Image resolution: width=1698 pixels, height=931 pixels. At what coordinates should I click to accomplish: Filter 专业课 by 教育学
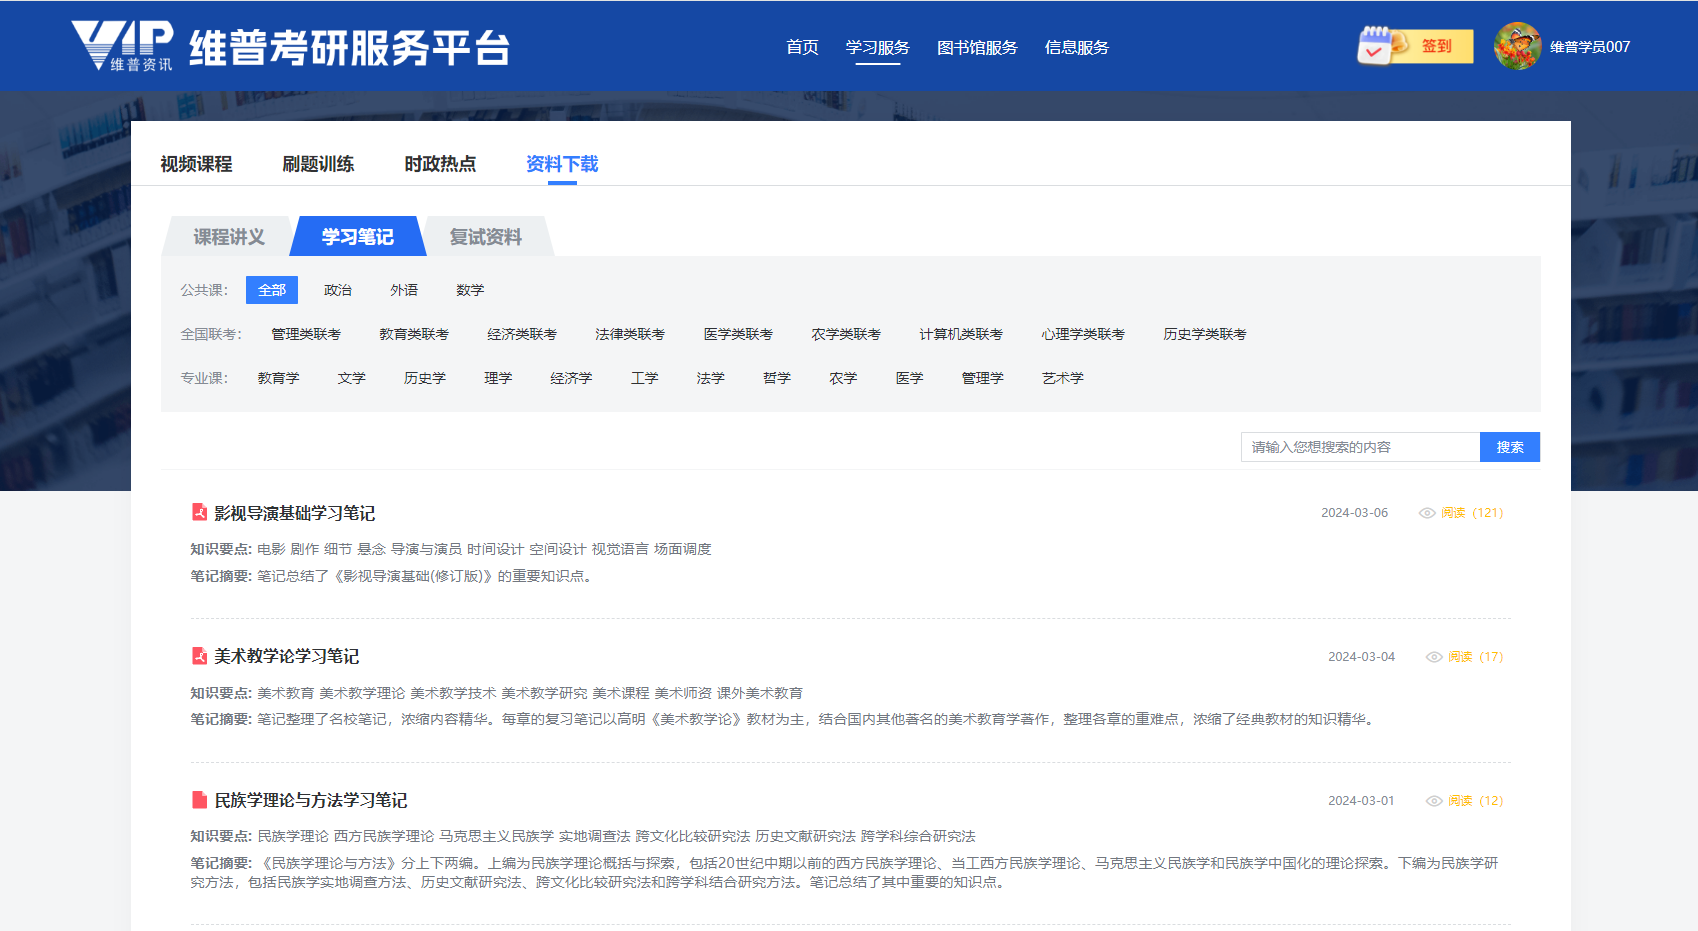(x=278, y=378)
